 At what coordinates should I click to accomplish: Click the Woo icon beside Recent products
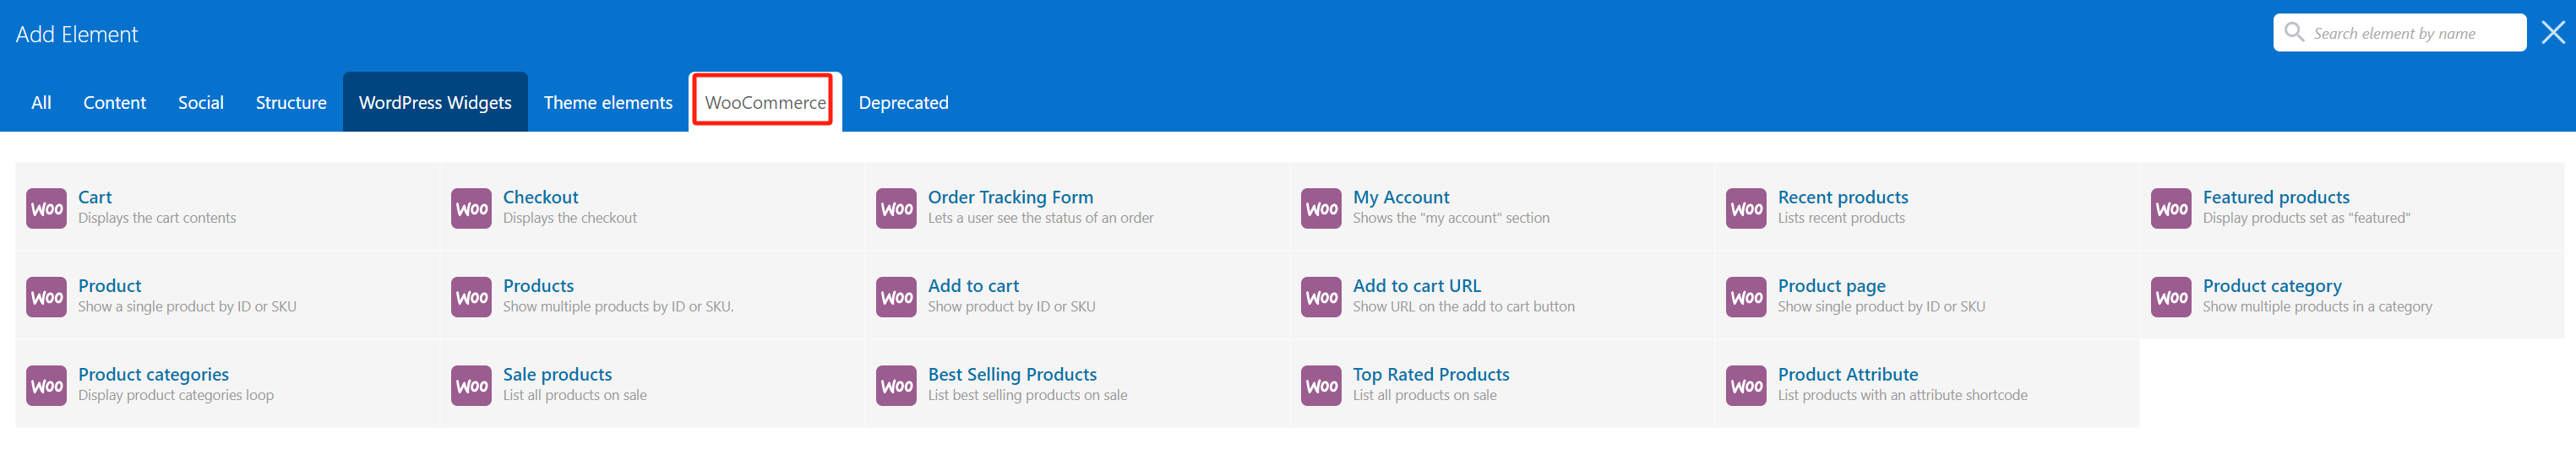point(1746,208)
